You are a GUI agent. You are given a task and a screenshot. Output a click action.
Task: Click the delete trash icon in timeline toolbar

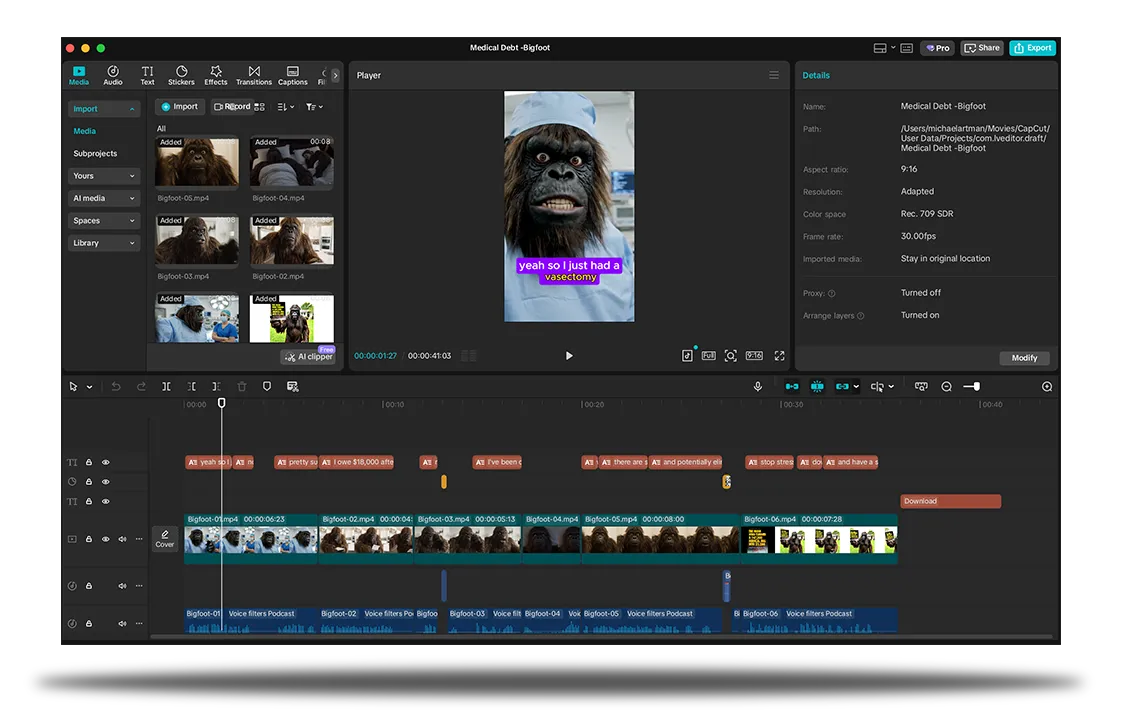(242, 386)
